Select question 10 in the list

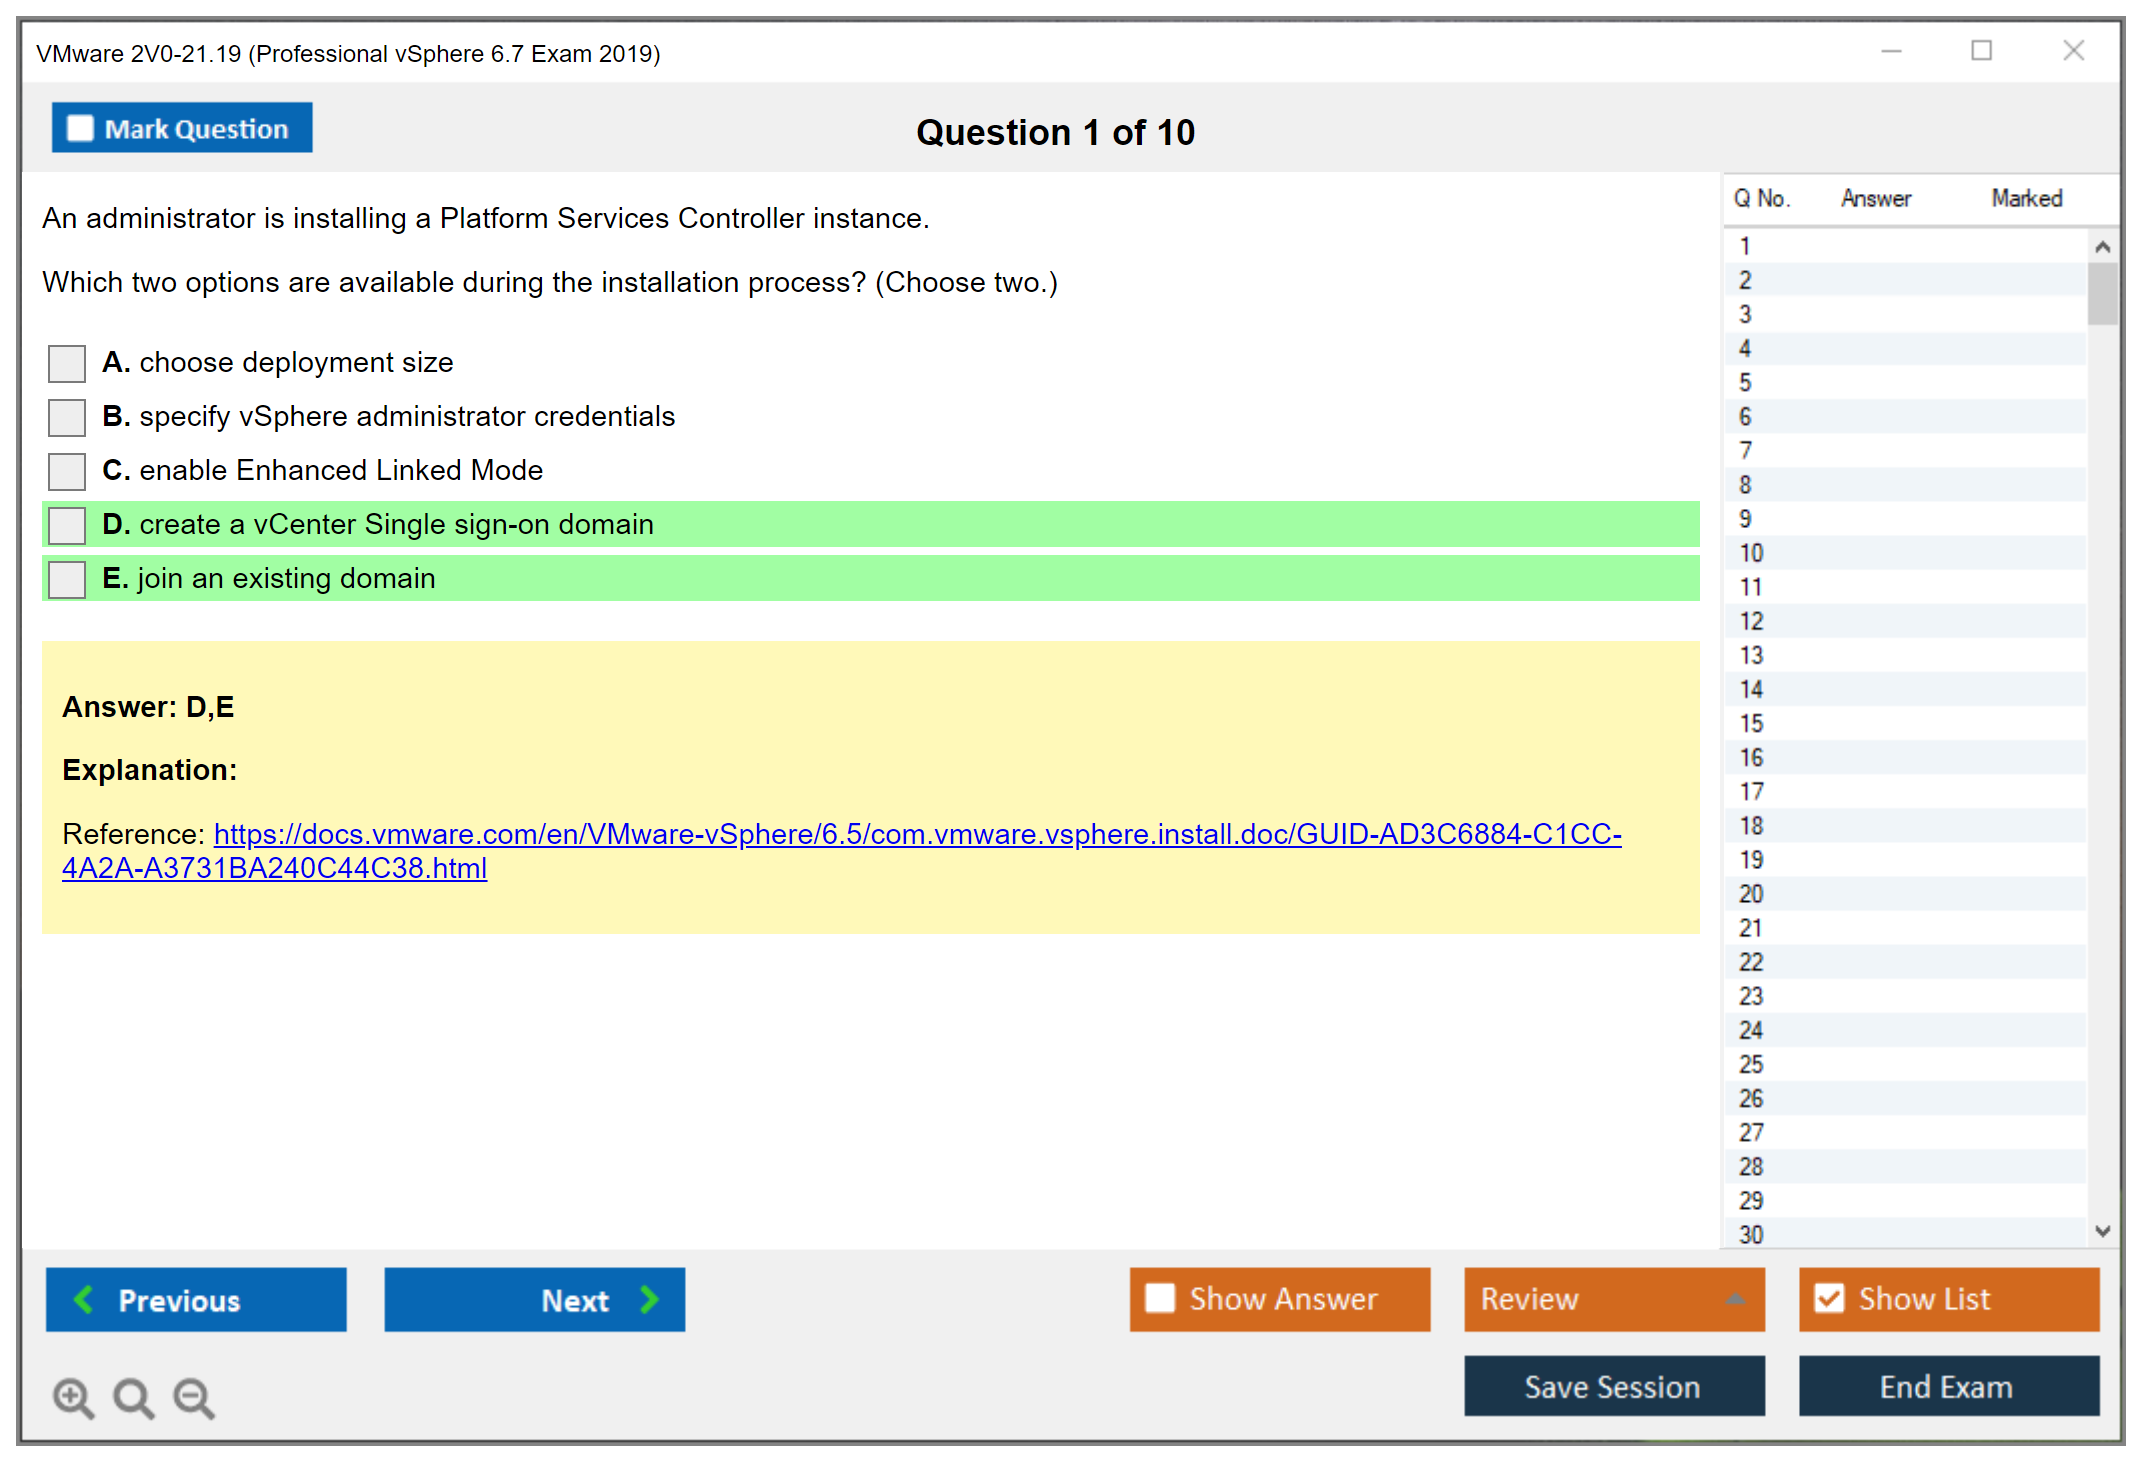tap(1751, 553)
